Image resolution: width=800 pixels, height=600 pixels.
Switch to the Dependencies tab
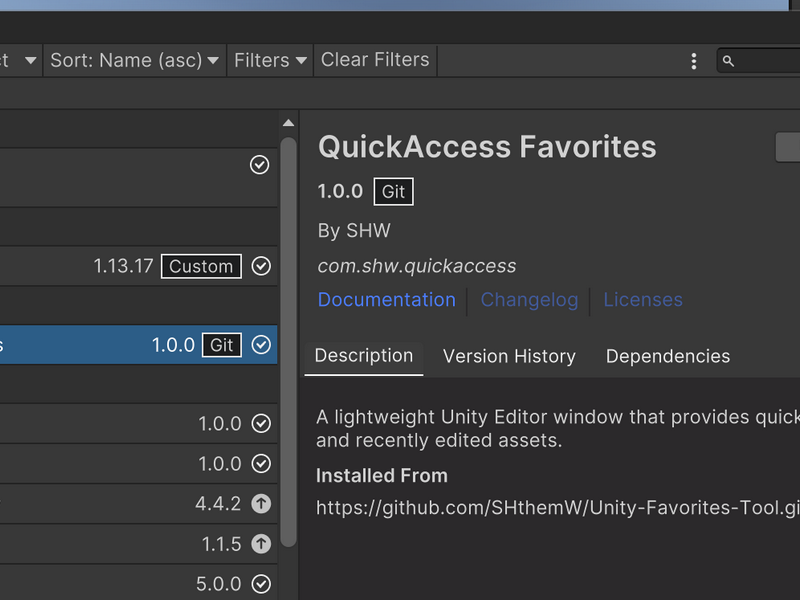[x=668, y=356]
